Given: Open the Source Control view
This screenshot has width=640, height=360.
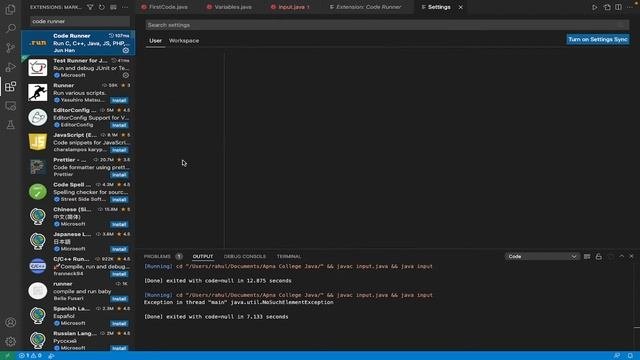Looking at the screenshot, I should click(10, 48).
